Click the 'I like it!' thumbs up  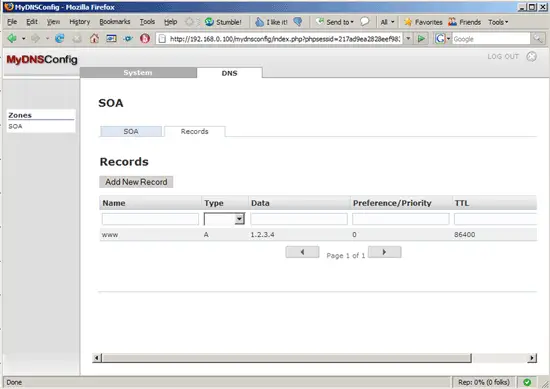[x=259, y=22]
